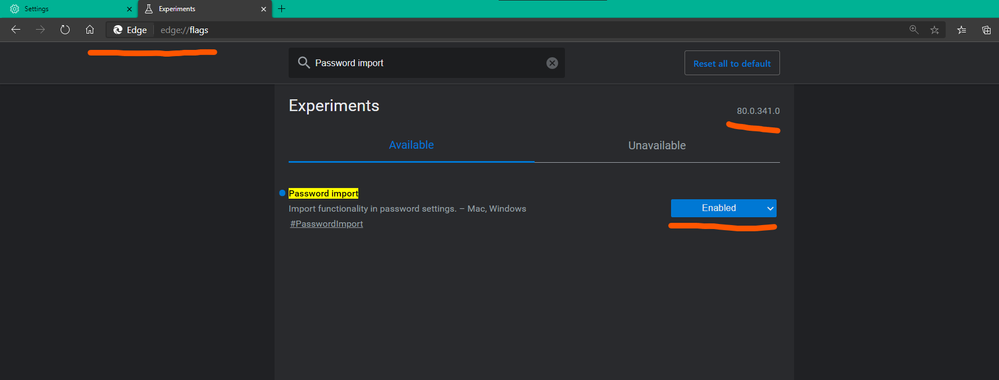Click Reset all to default button
This screenshot has width=999, height=380.
732,64
